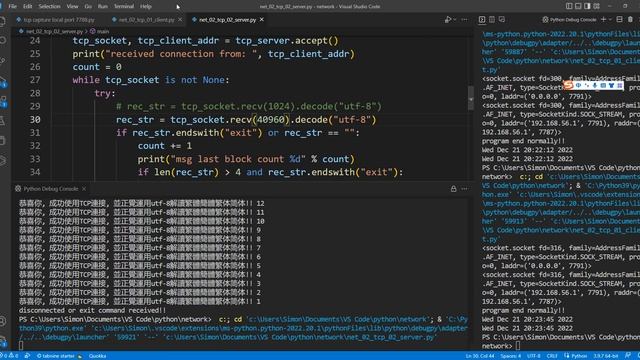The image size is (640, 360).
Task: Click the errors and warnings status item
Action: point(9,356)
